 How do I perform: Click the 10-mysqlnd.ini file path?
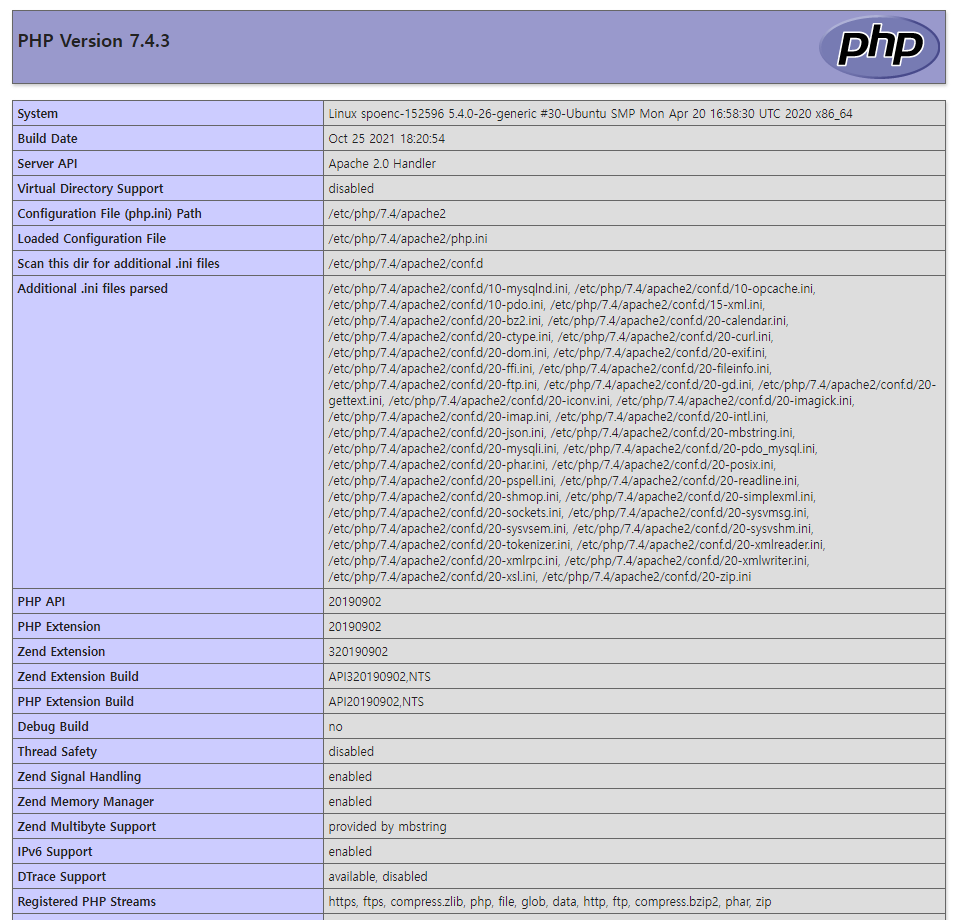pyautogui.click(x=448, y=289)
